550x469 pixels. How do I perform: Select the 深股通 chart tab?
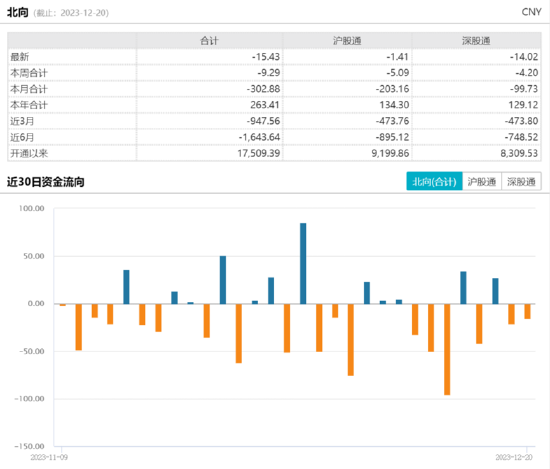tap(521, 181)
